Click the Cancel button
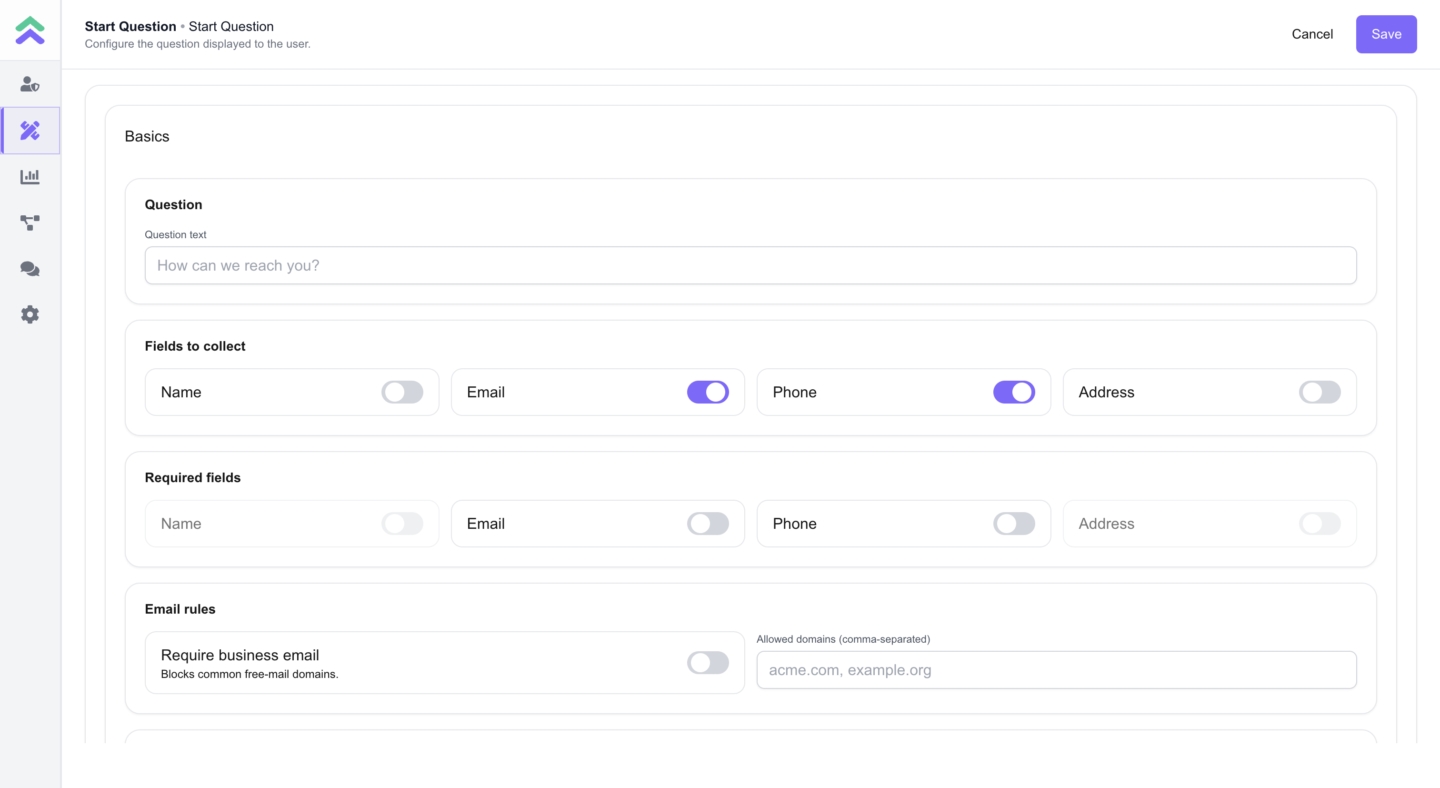Screen dimensions: 1440x788 coord(1312,34)
